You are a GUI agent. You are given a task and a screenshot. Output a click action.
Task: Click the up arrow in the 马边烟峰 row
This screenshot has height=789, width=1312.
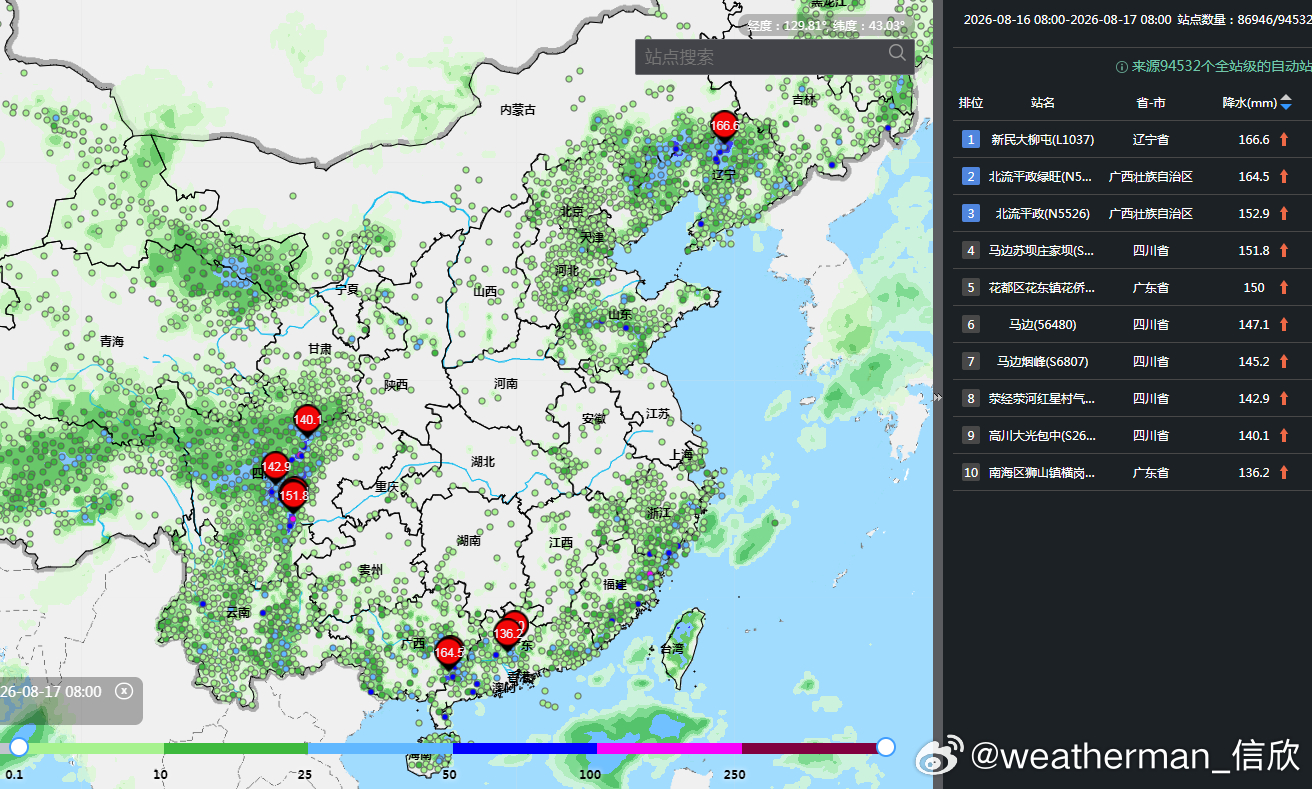coord(1284,362)
